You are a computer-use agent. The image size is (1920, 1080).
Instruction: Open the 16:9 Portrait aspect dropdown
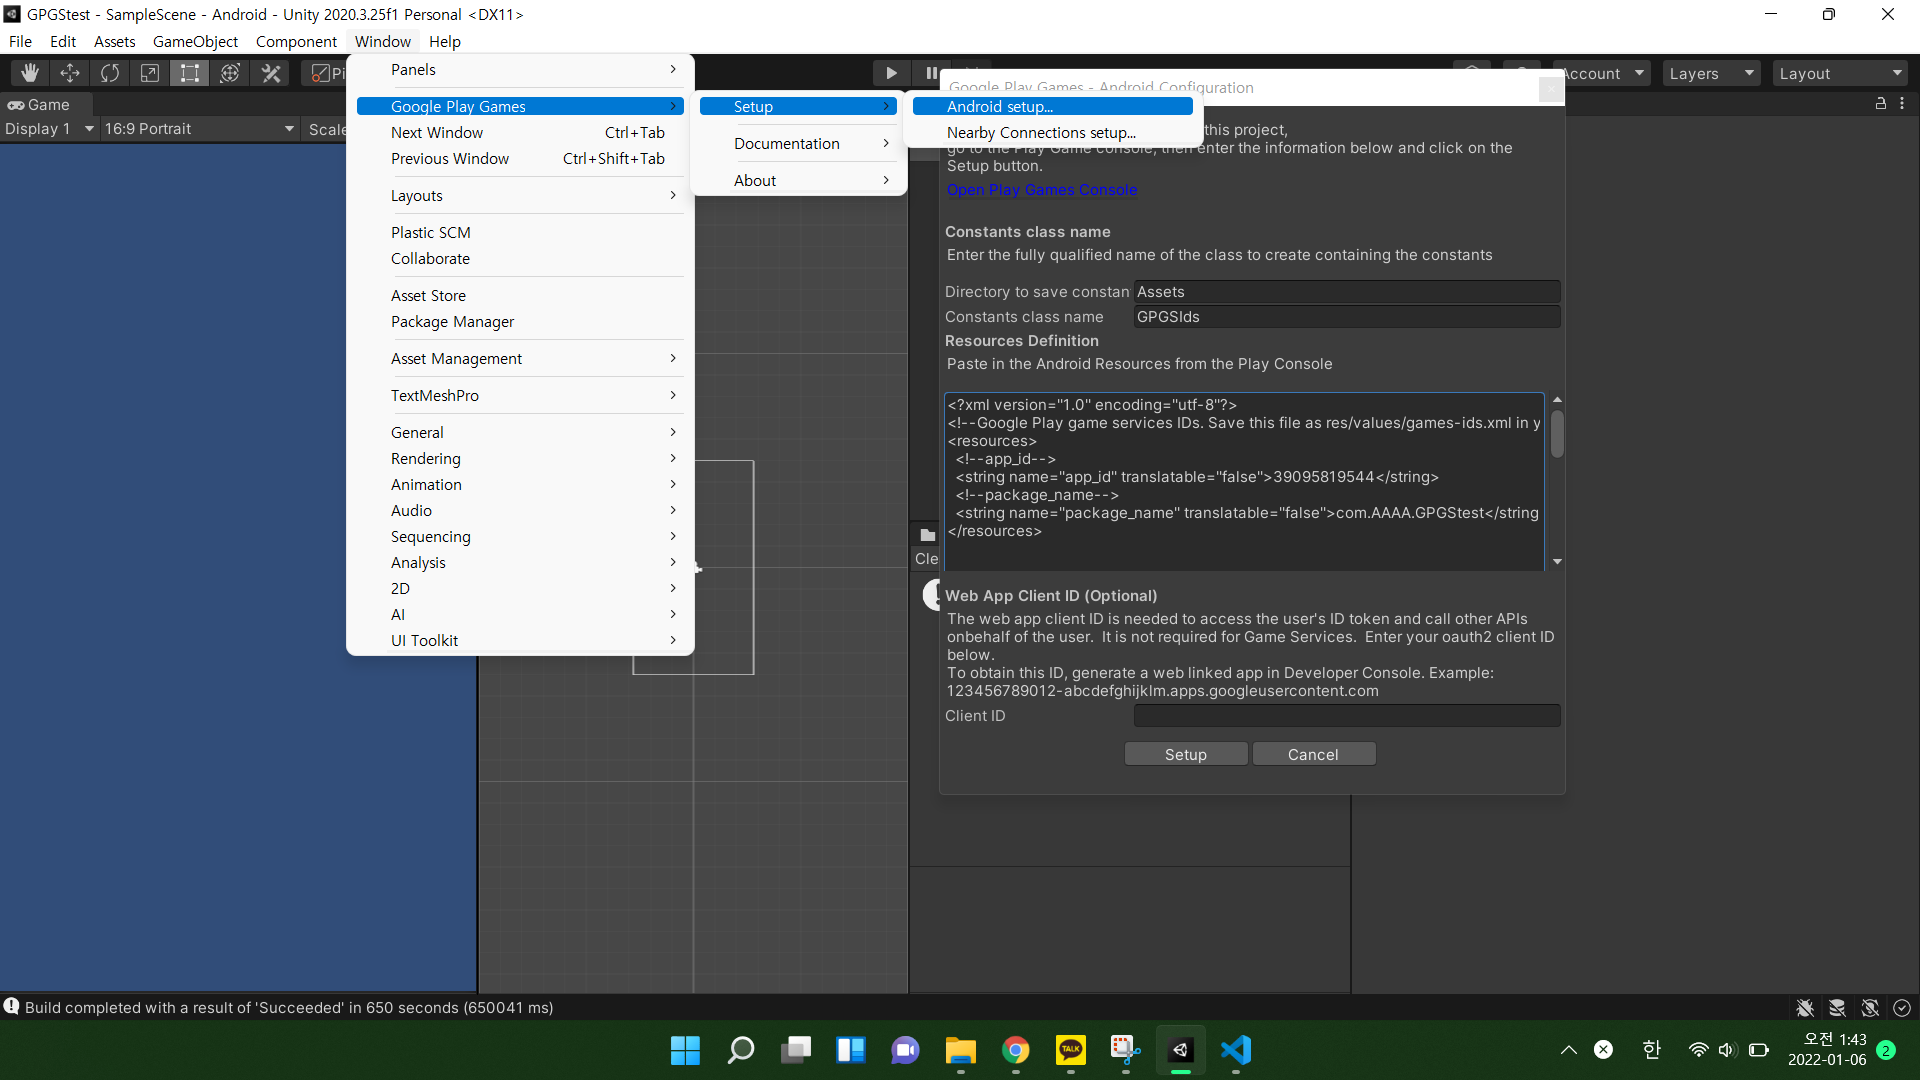point(199,129)
